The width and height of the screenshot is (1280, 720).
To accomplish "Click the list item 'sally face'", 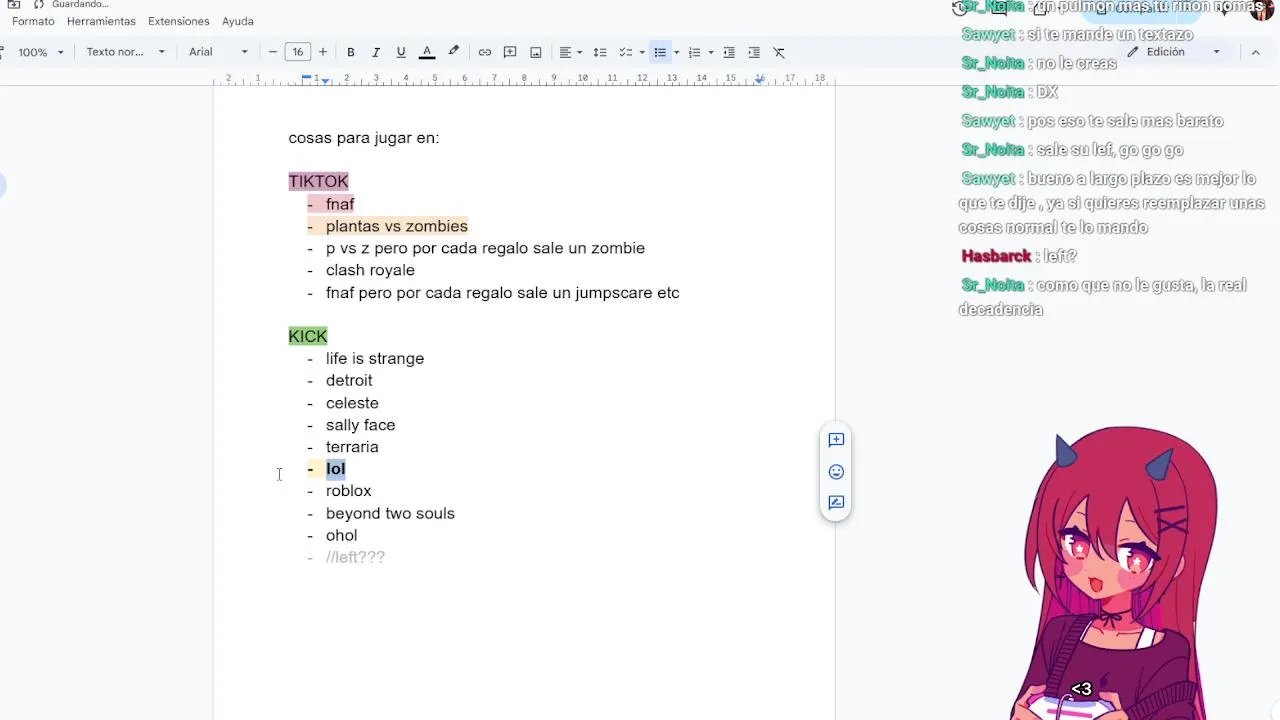I will pos(360,425).
